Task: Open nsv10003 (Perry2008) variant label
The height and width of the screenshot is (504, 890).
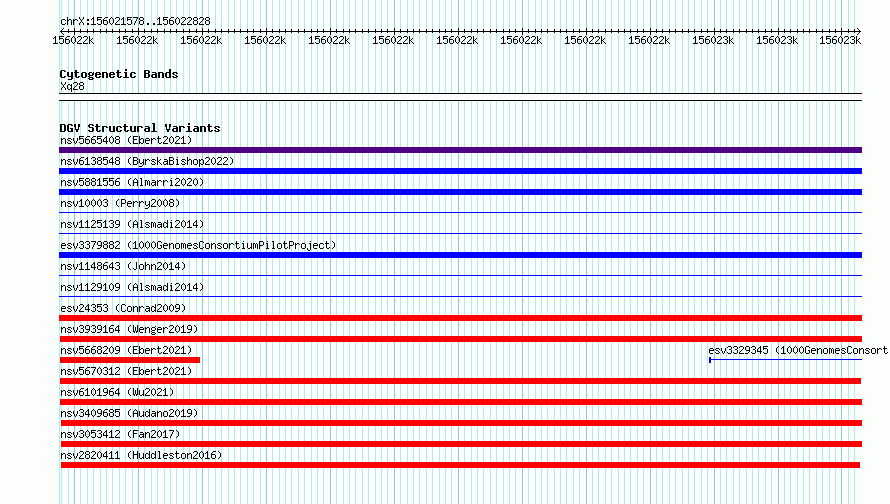Action: click(120, 203)
